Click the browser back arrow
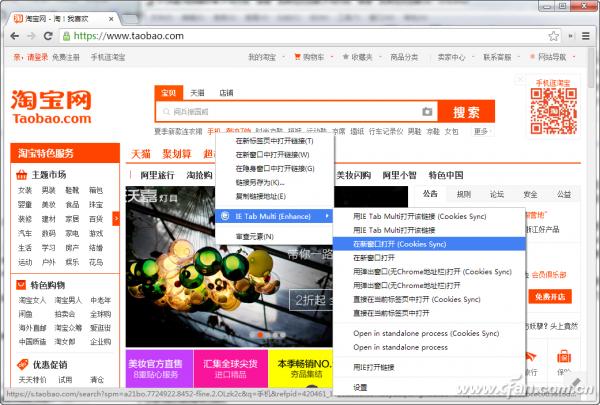Viewport: 600px width, 405px height. click(x=15, y=36)
